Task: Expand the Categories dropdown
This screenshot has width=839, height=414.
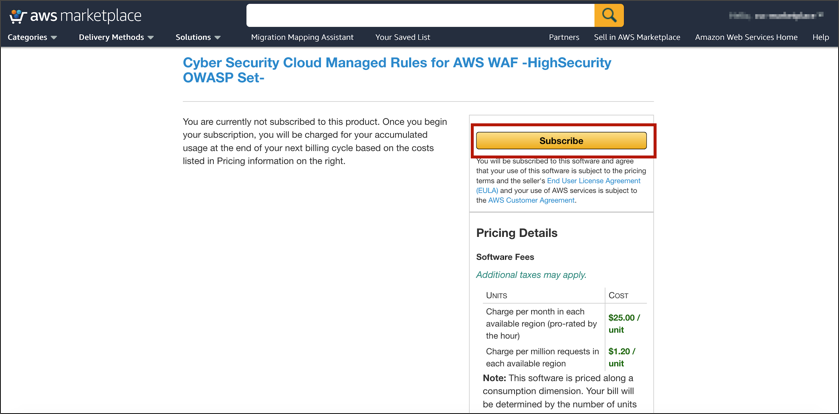Action: coord(32,37)
